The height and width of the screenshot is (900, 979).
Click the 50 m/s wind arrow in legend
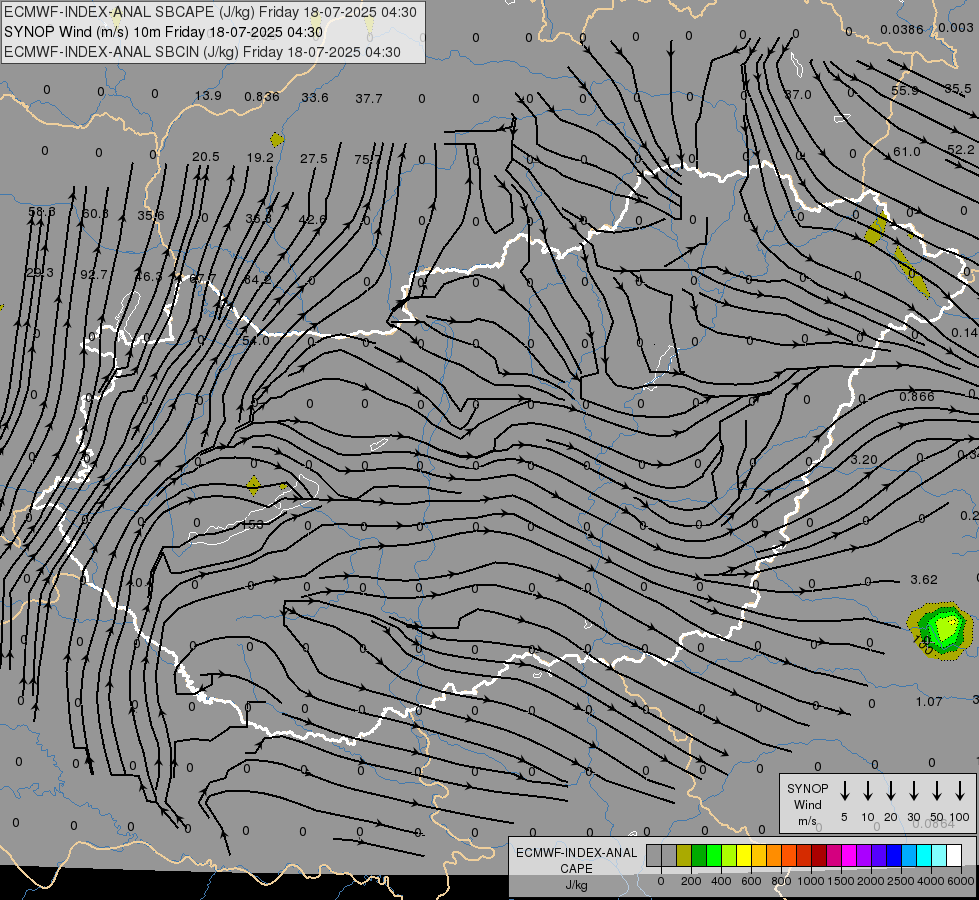(x=937, y=791)
